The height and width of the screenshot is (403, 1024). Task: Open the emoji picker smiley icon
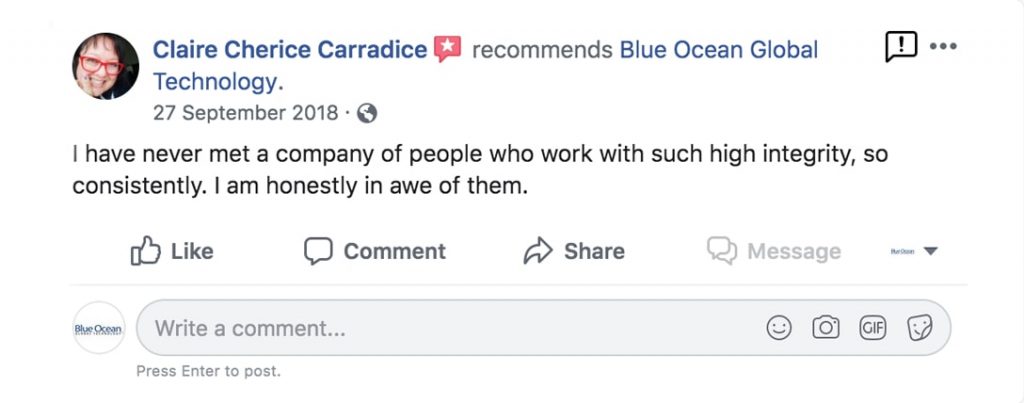pyautogui.click(x=778, y=327)
